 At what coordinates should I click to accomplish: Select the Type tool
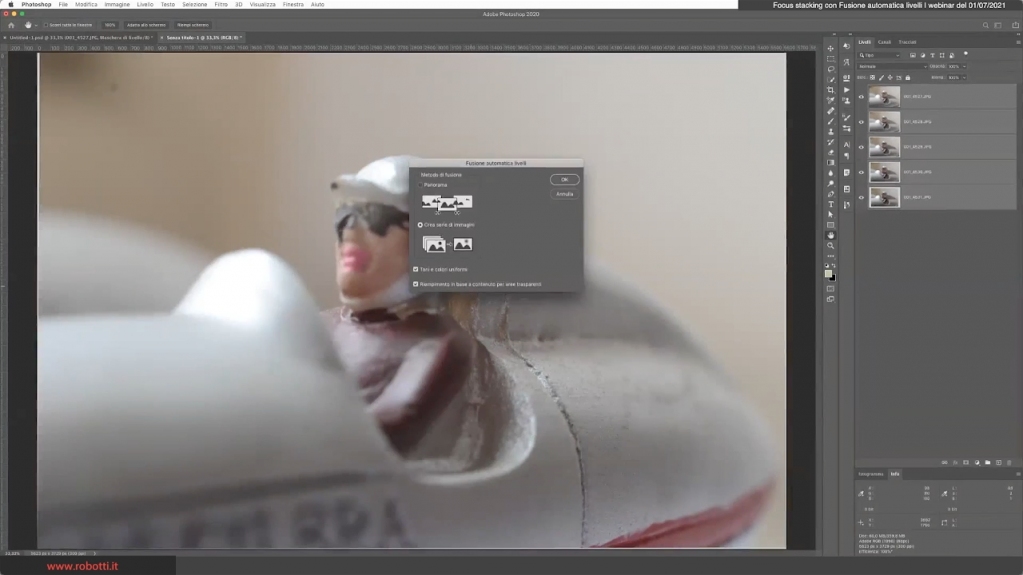tap(831, 204)
